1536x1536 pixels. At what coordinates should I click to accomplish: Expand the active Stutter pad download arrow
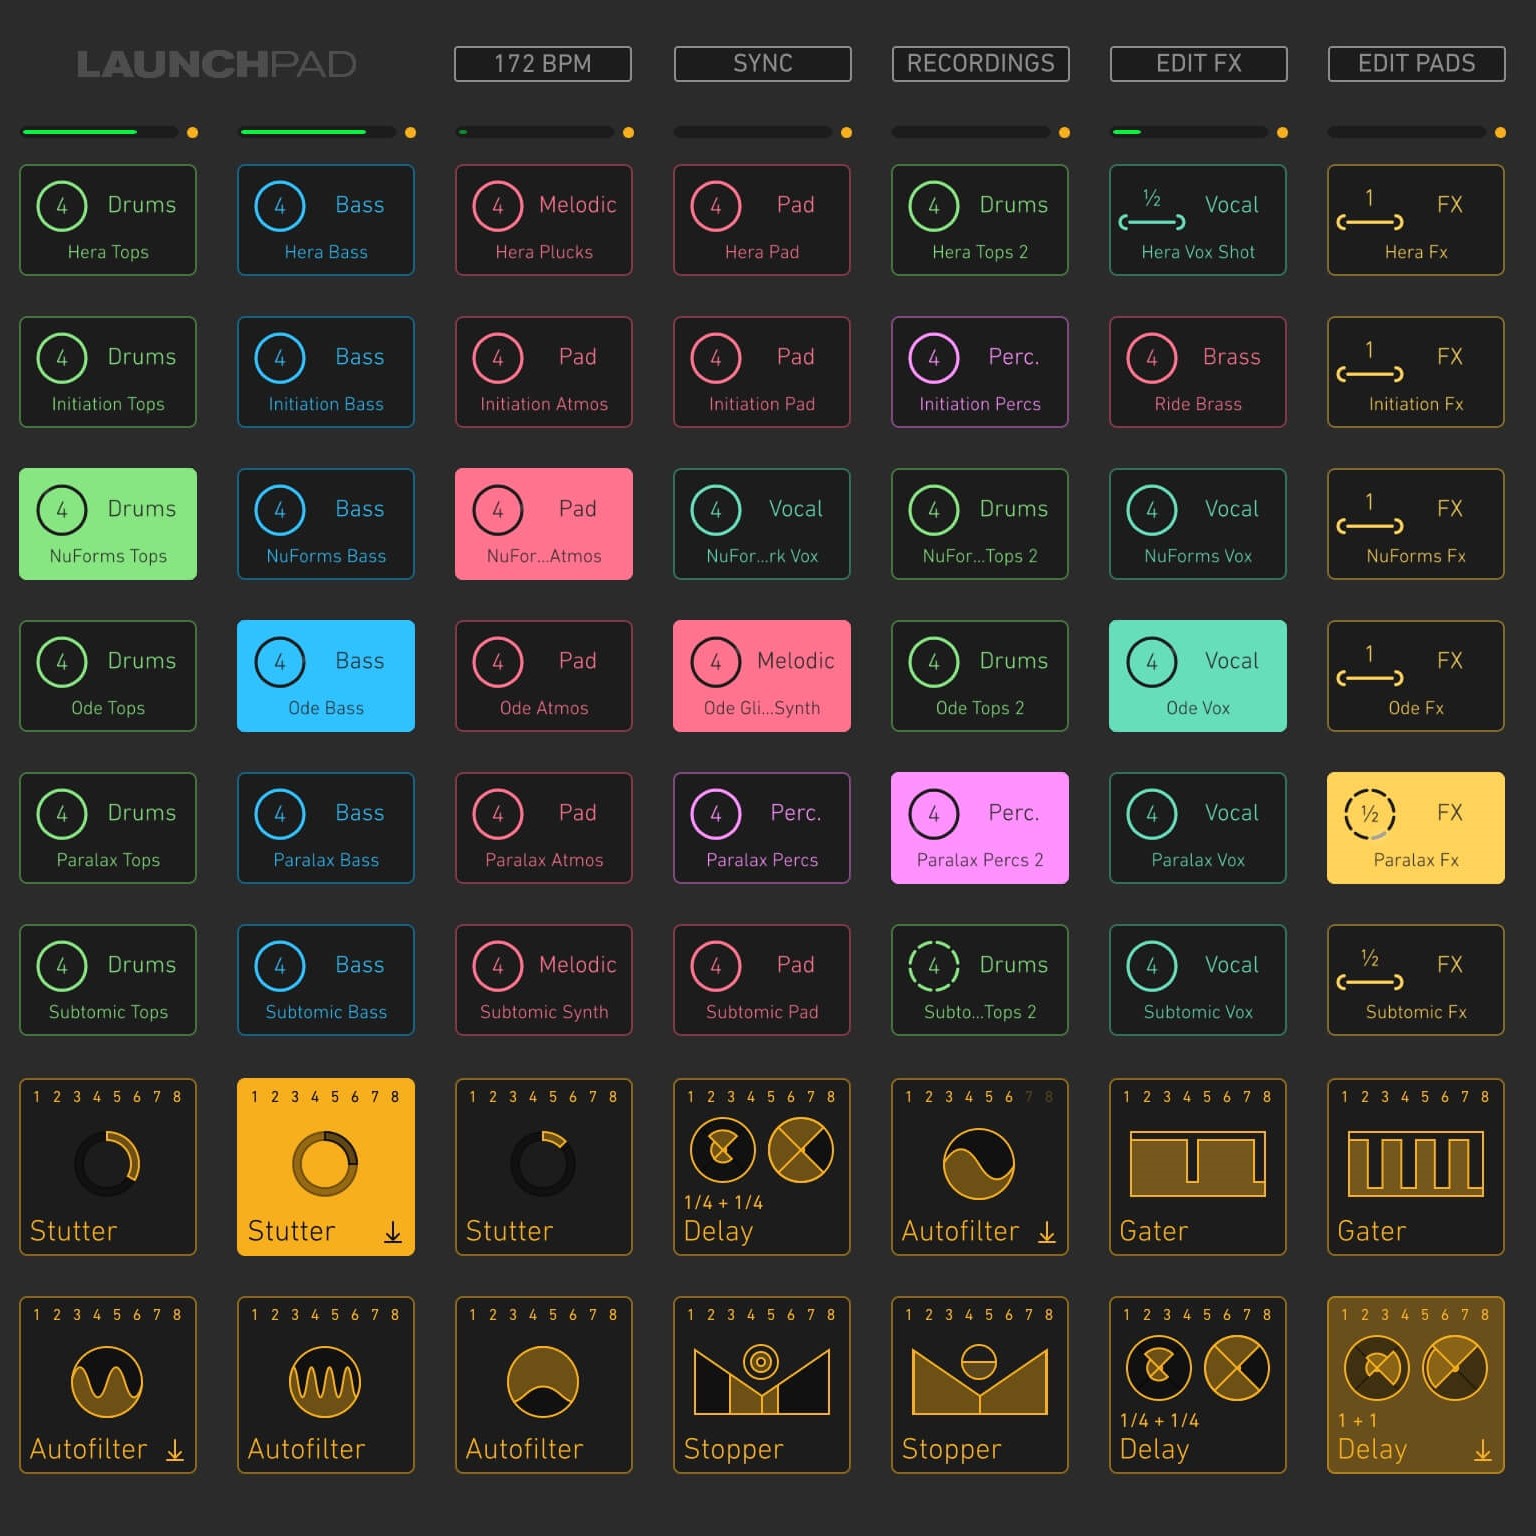click(x=393, y=1232)
